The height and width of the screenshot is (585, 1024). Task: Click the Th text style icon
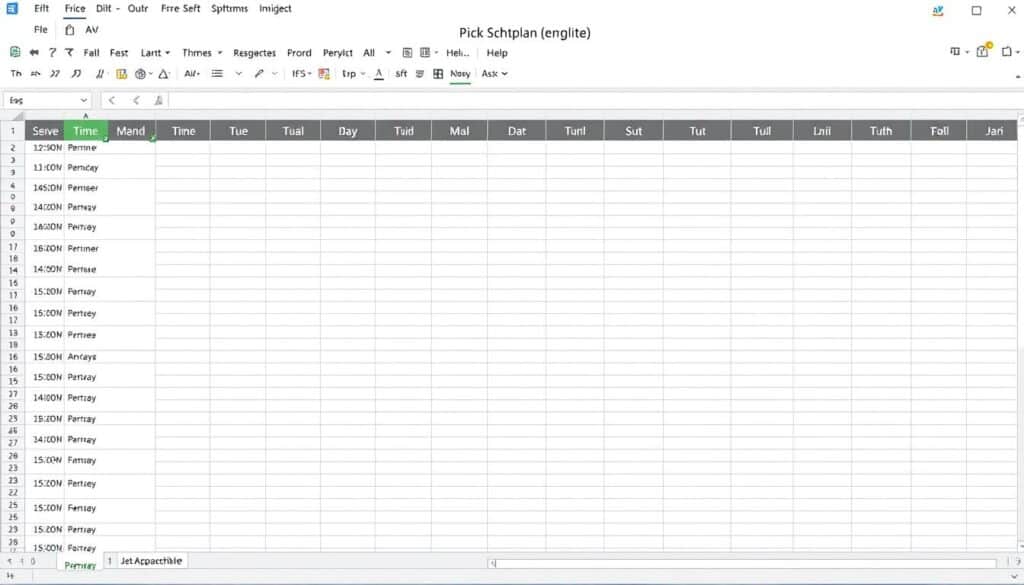coord(16,74)
